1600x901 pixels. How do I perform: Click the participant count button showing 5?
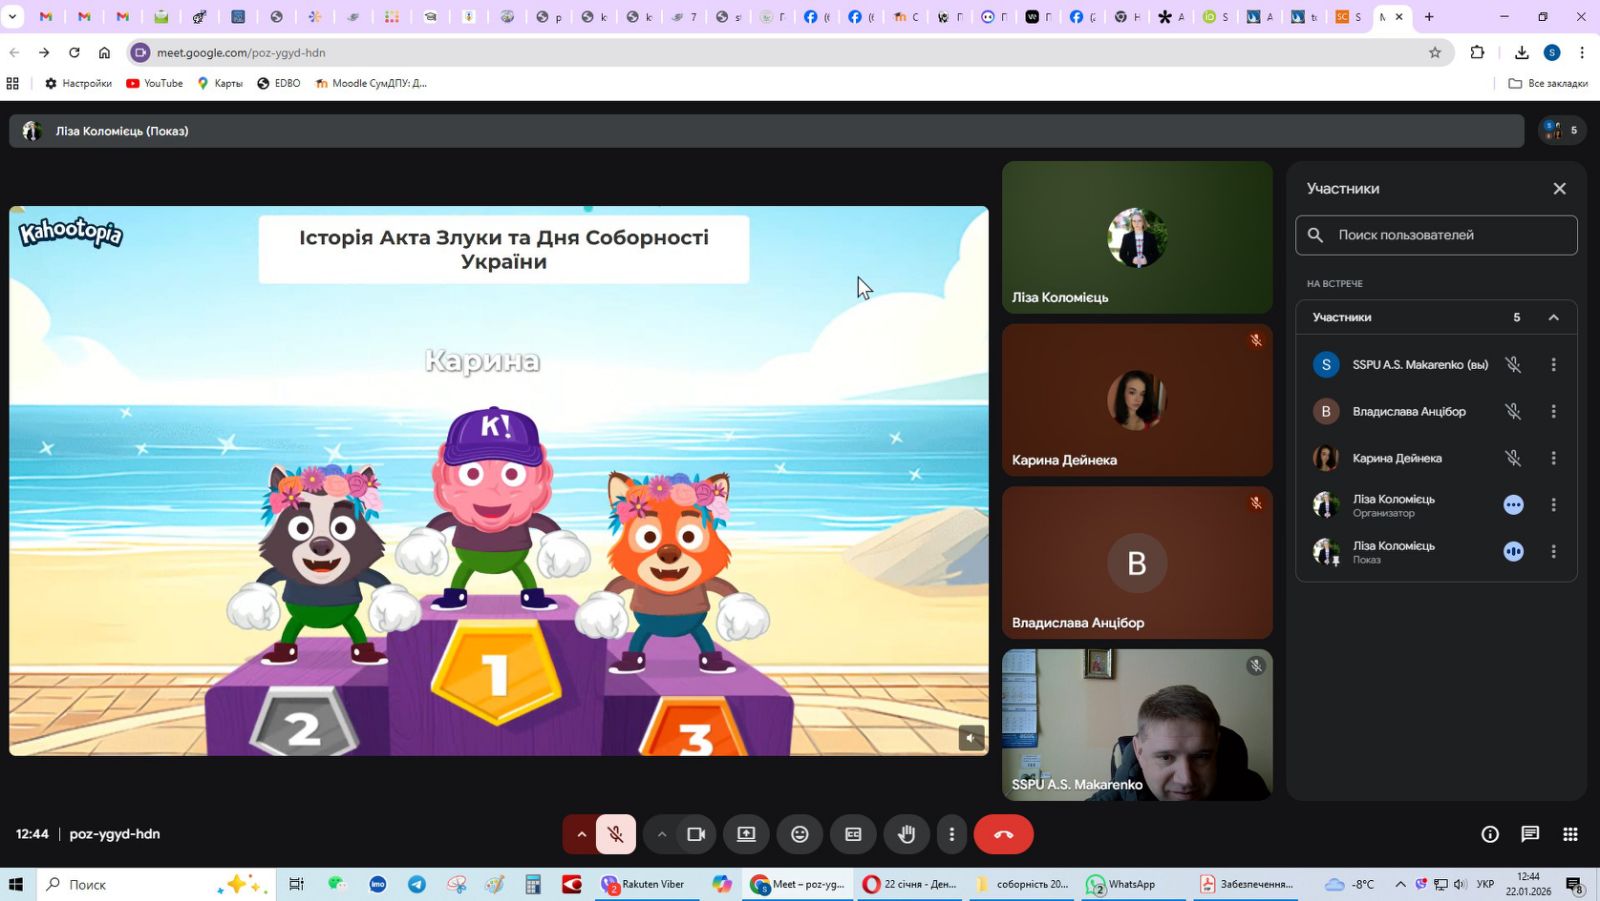[x=1561, y=130]
